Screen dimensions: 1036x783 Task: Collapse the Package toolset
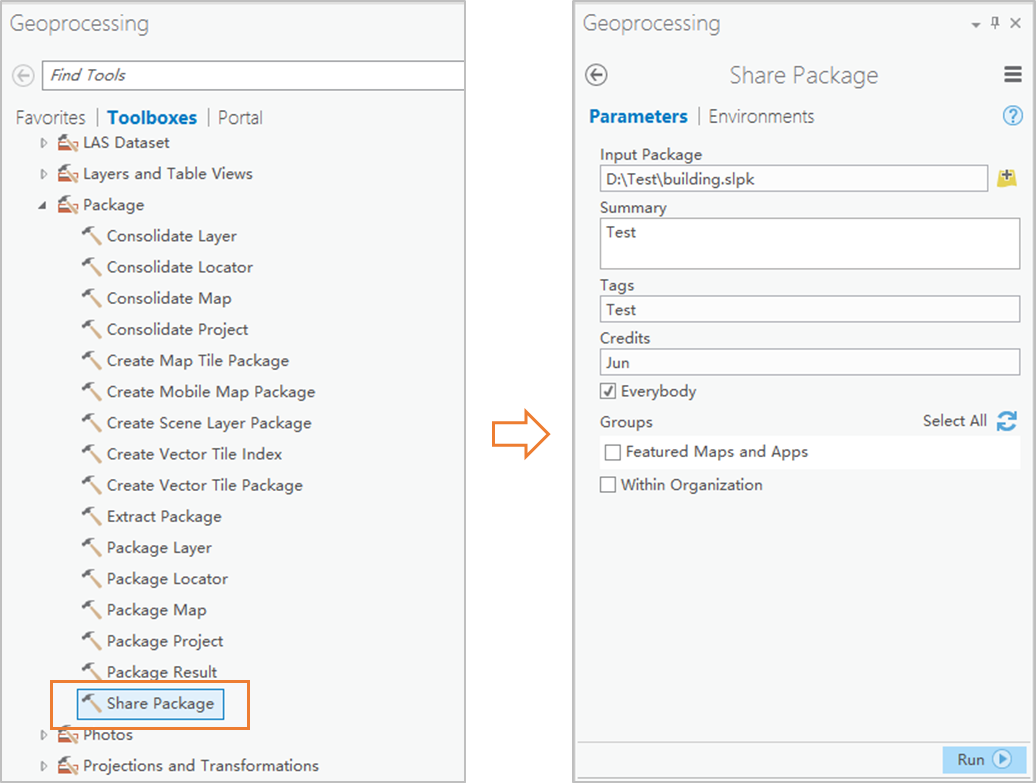click(42, 205)
